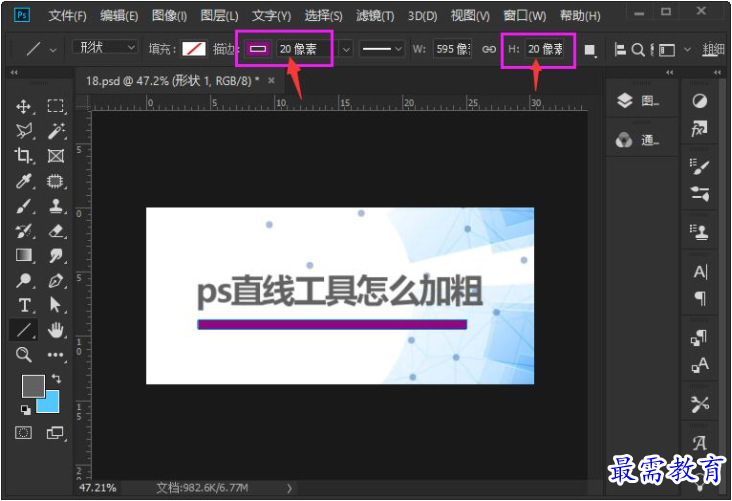Open the tool mode 形状 dropdown
The image size is (732, 501).
tap(105, 48)
